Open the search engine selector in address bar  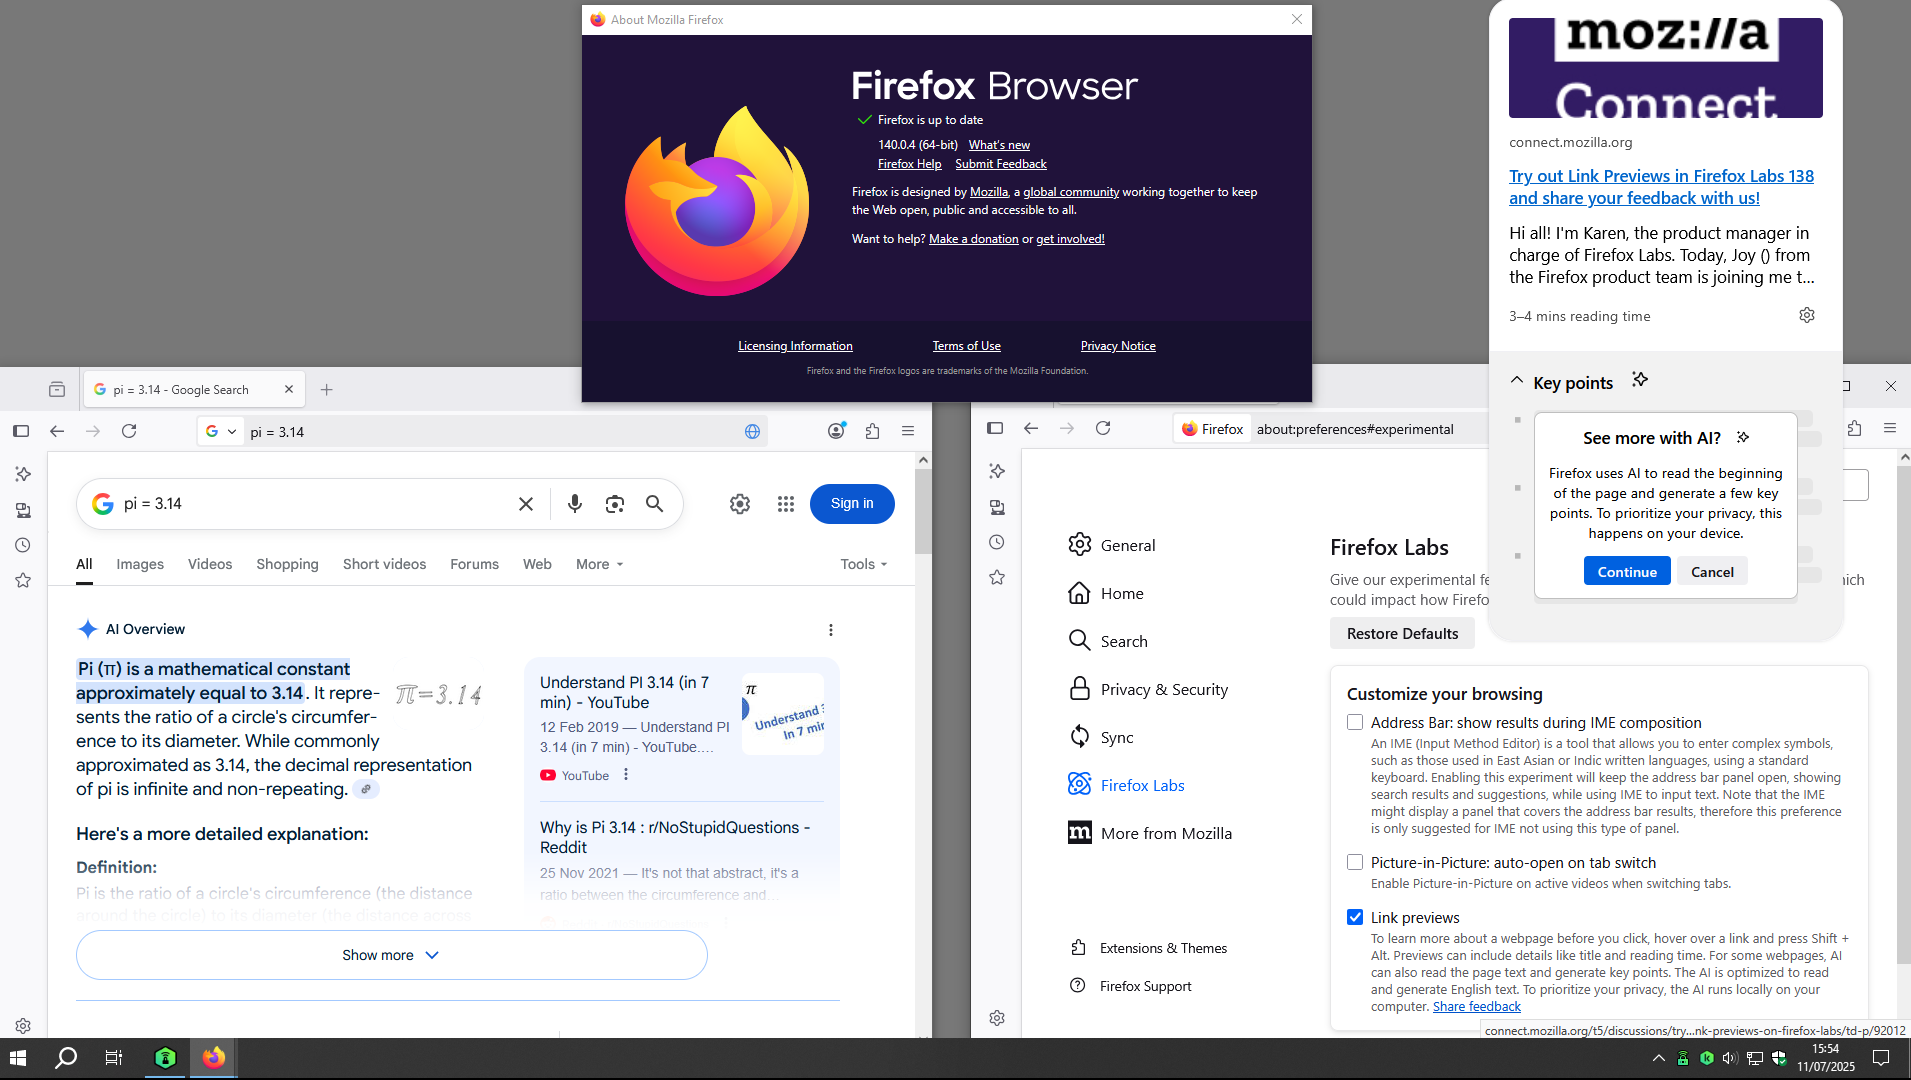click(221, 432)
